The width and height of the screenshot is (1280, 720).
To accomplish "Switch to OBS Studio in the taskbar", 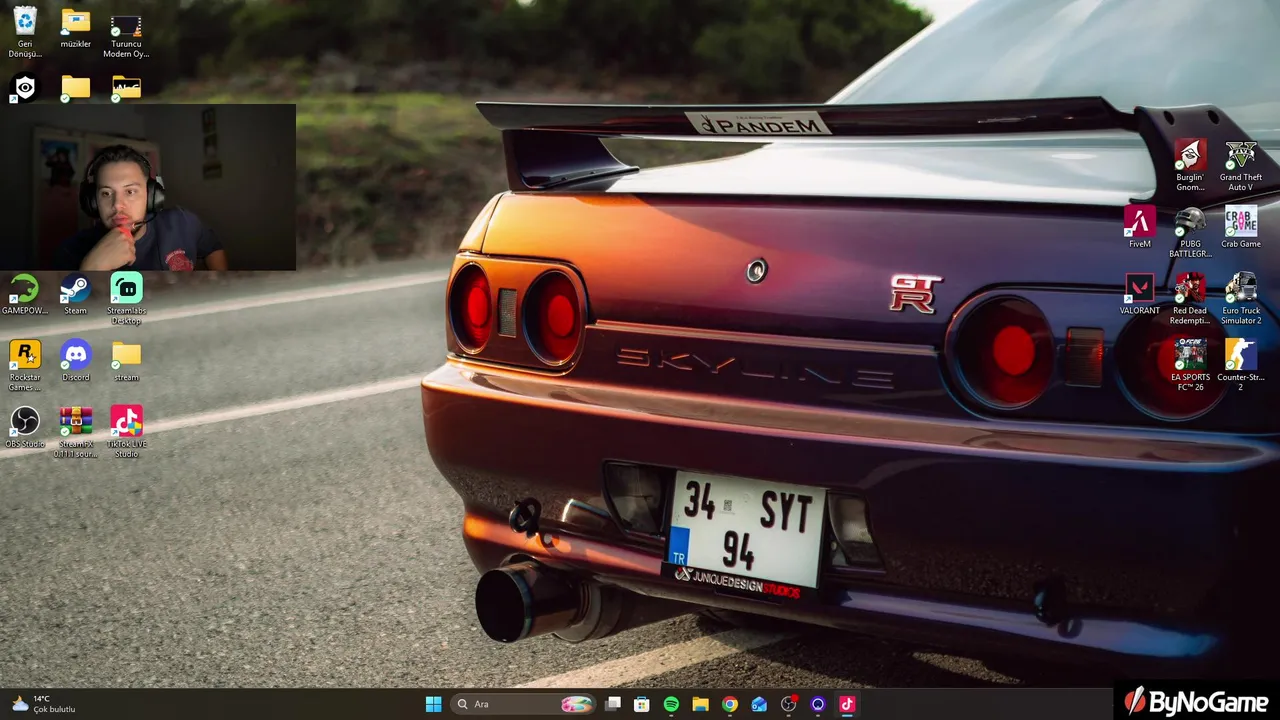I will (x=789, y=704).
